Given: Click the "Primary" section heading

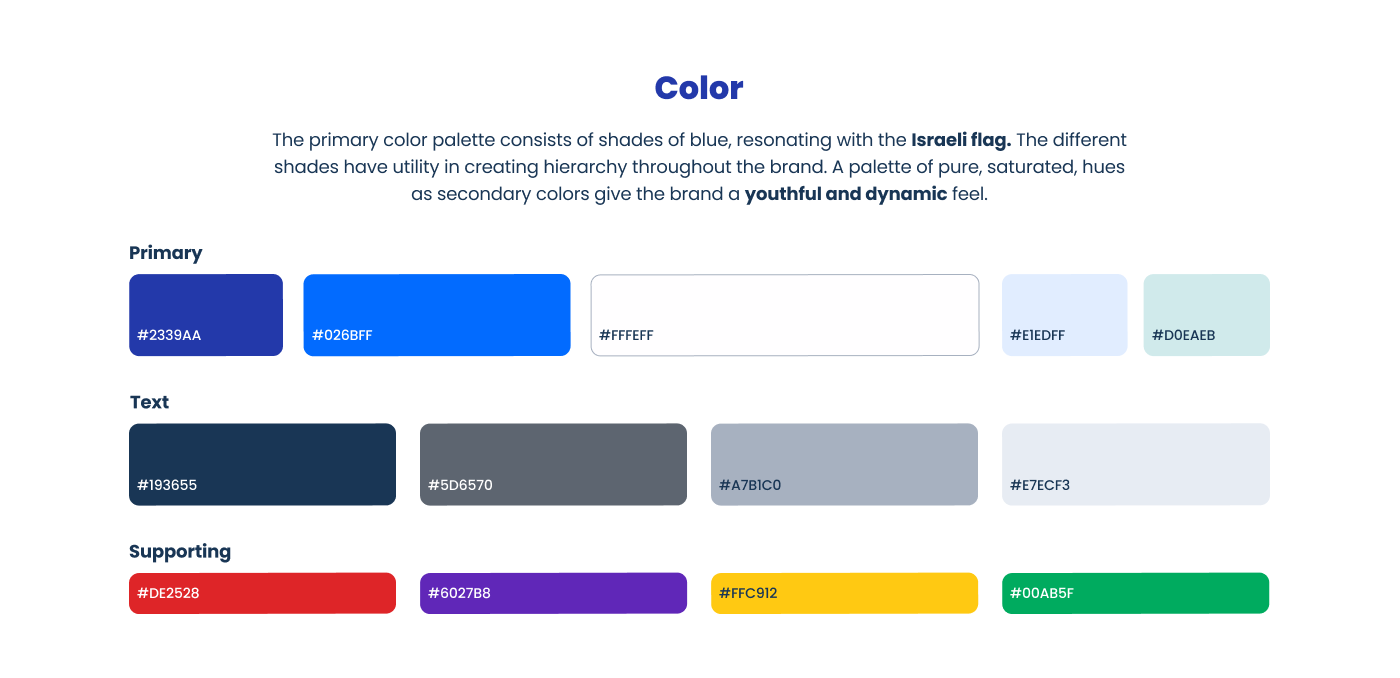Looking at the screenshot, I should (x=166, y=253).
